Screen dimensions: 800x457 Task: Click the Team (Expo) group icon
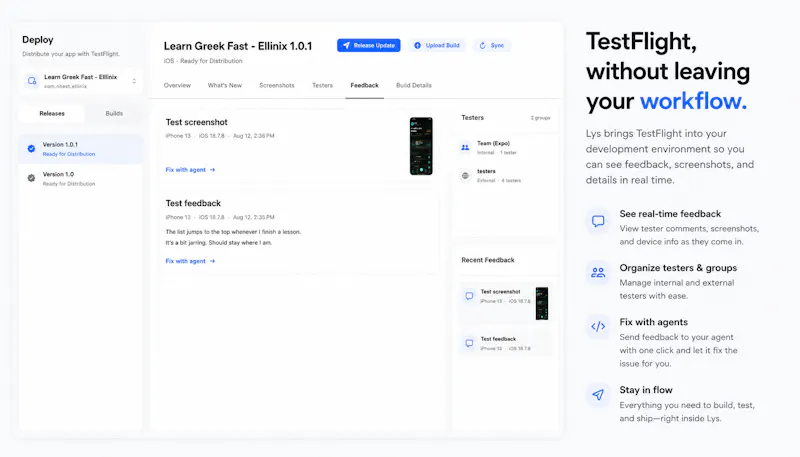tap(465, 147)
